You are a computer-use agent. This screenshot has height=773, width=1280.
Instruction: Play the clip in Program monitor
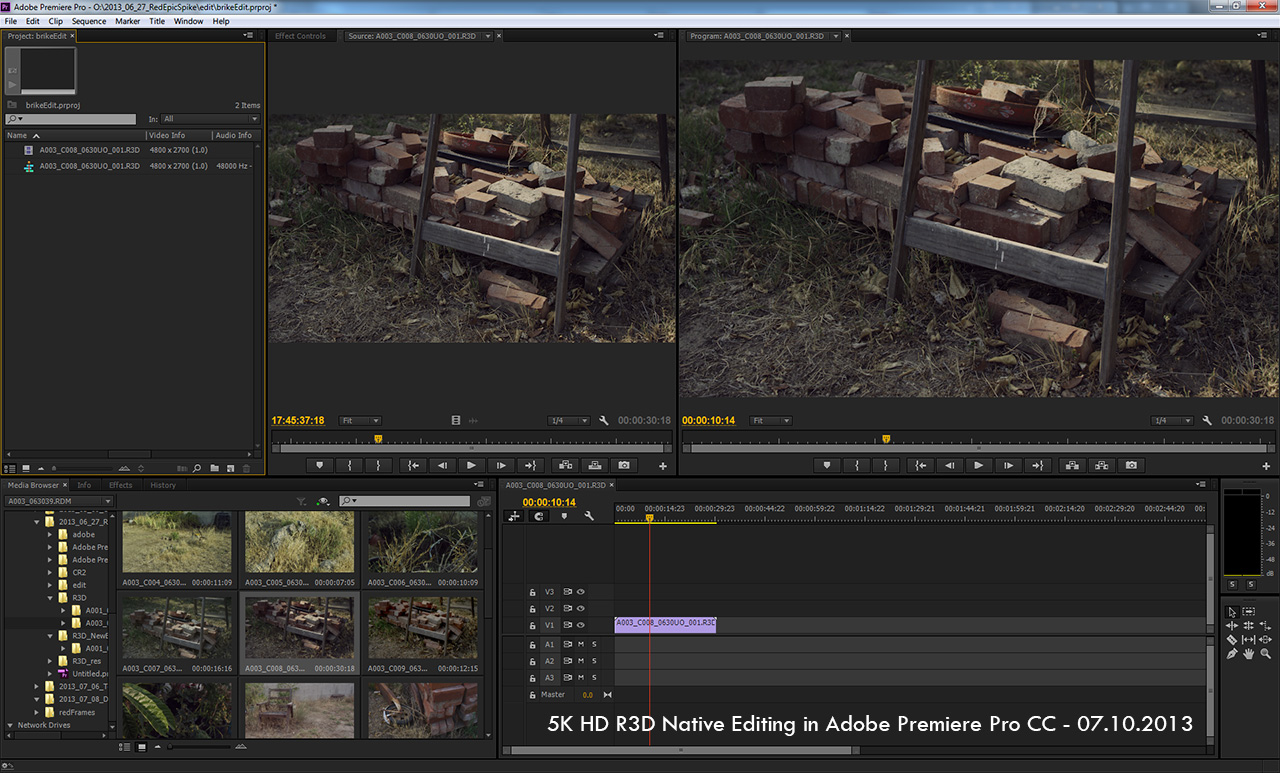pos(979,465)
